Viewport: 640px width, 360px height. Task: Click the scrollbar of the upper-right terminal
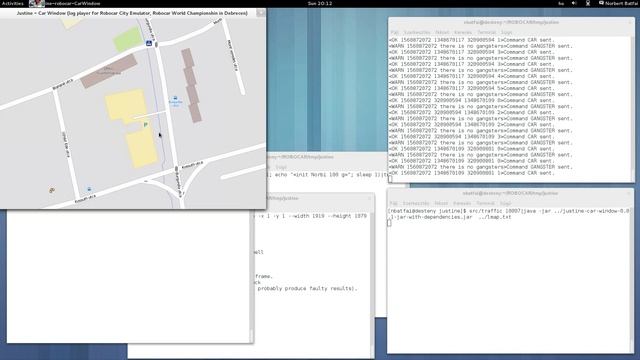pyautogui.click(x=632, y=109)
